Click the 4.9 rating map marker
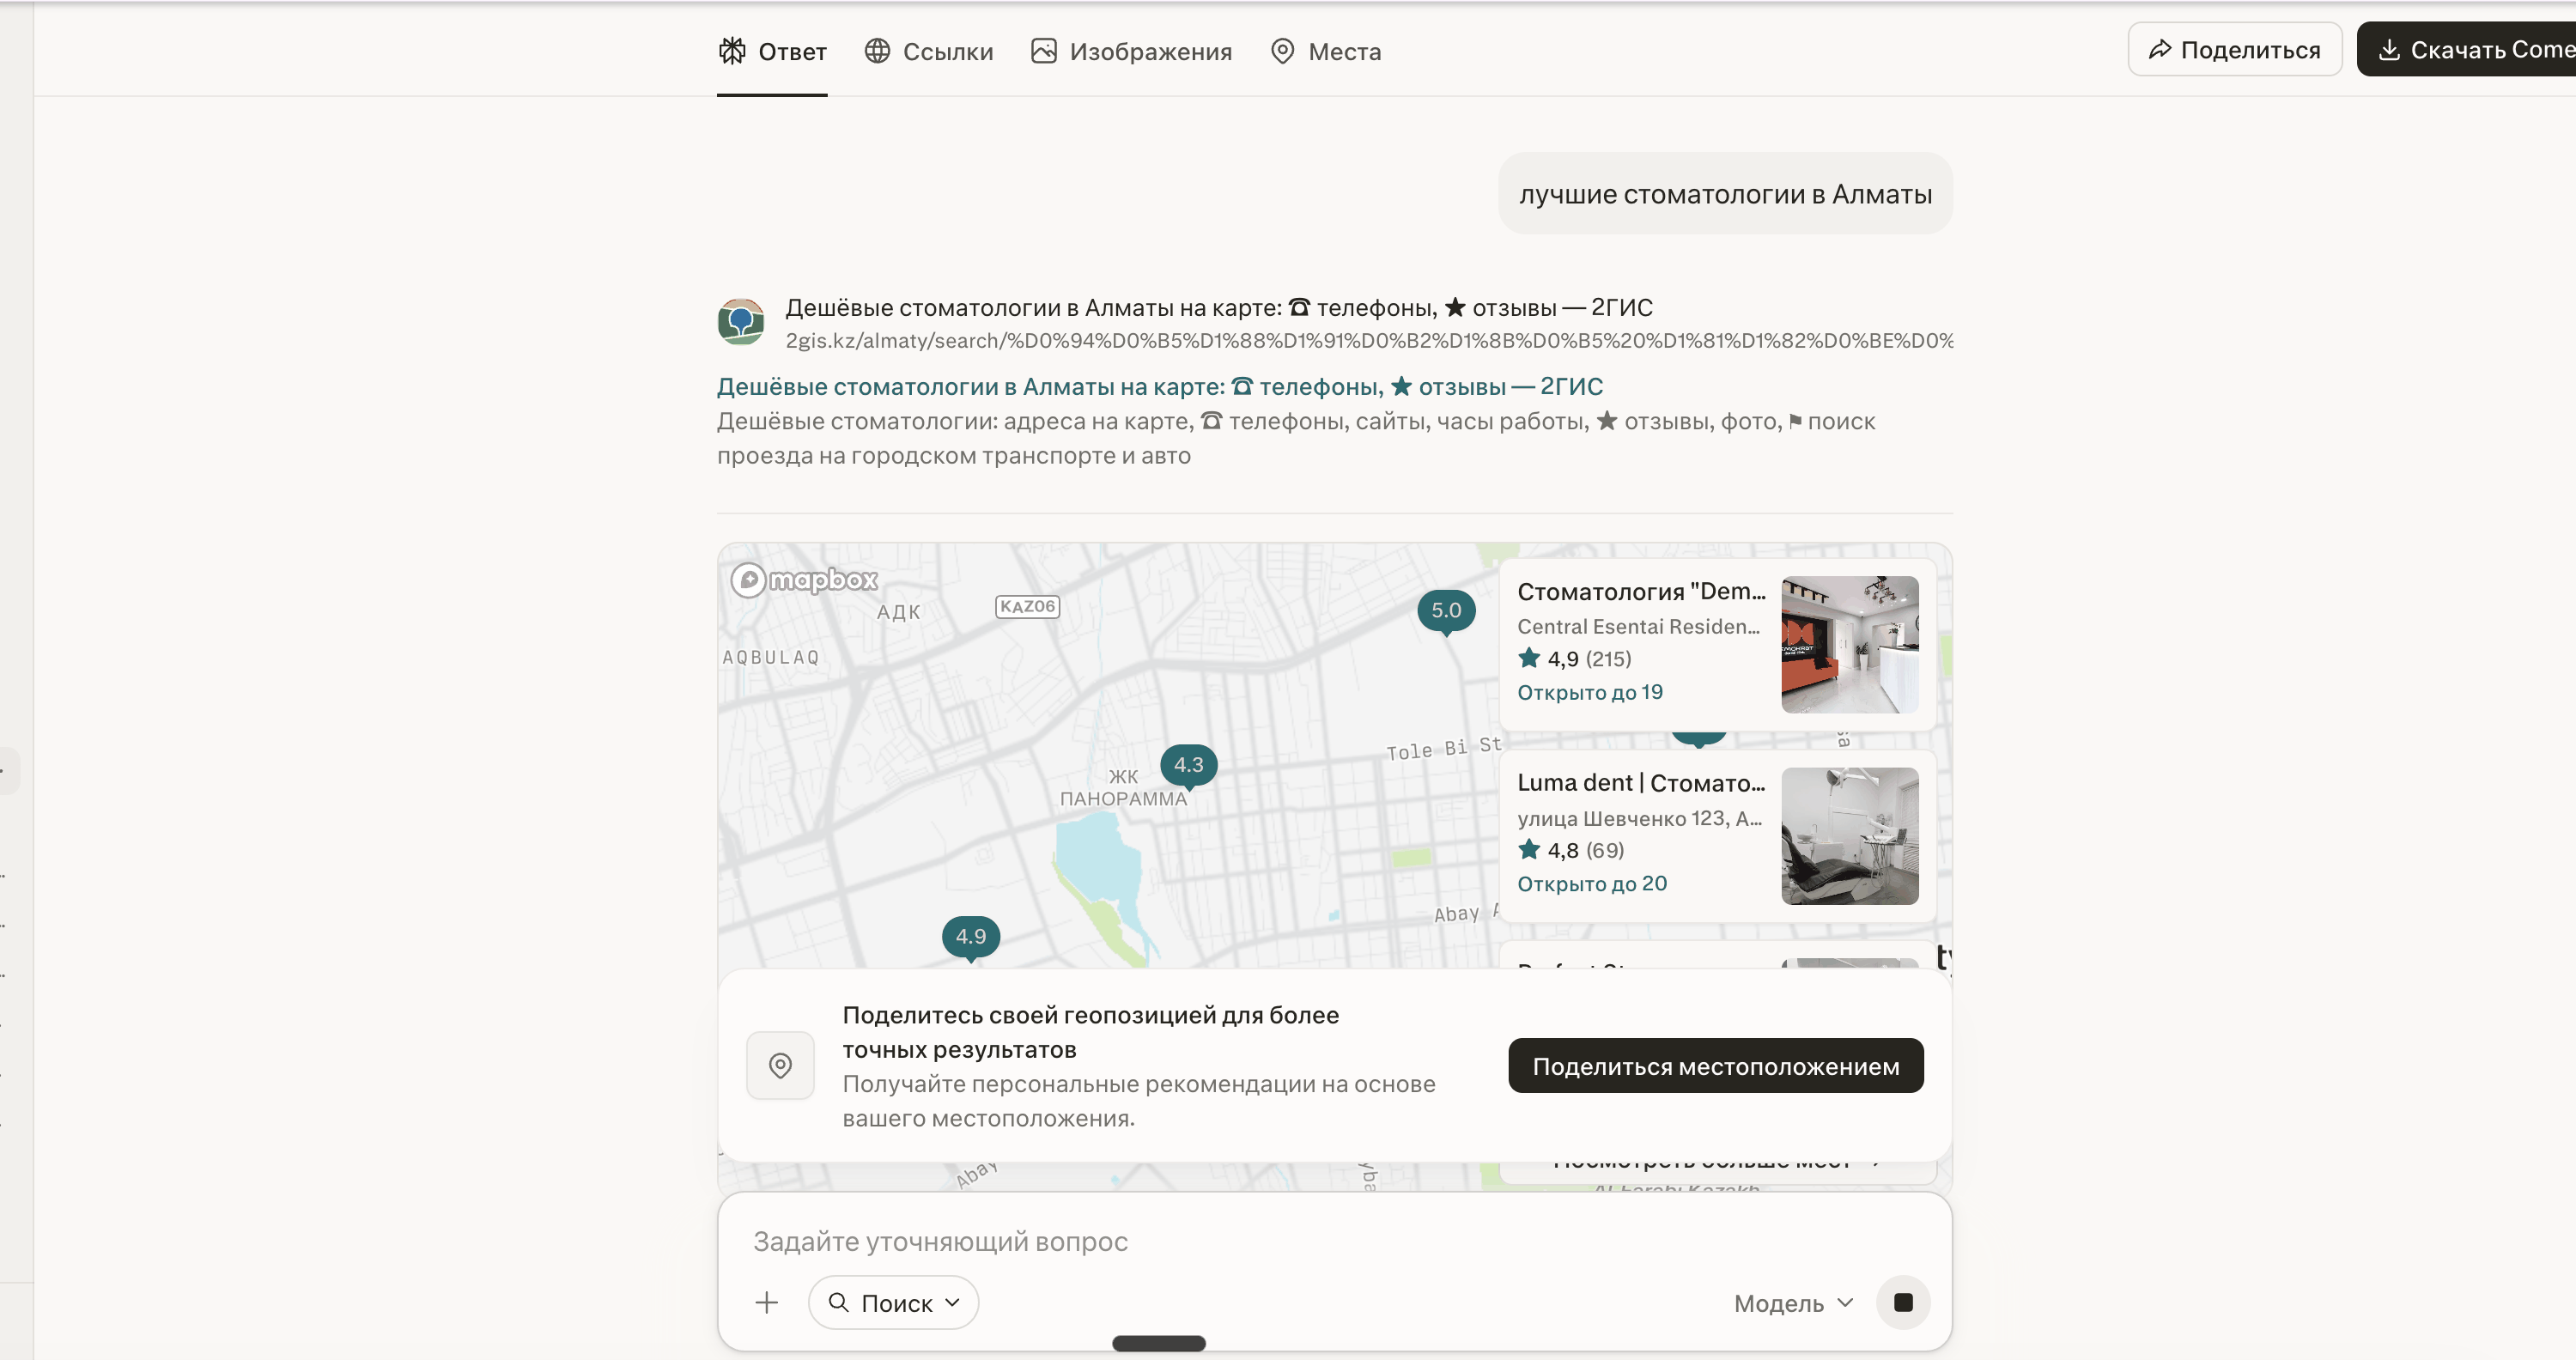 coord(971,938)
